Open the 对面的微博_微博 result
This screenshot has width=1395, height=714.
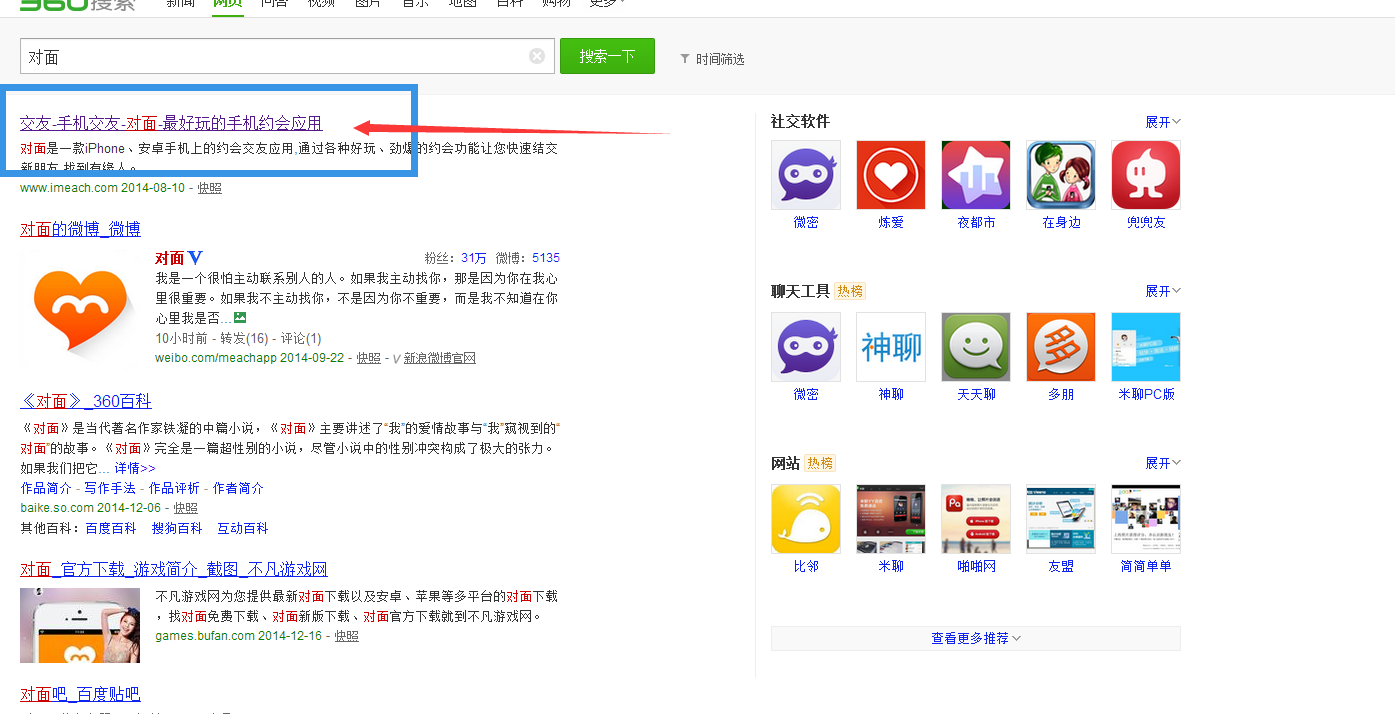click(x=80, y=229)
